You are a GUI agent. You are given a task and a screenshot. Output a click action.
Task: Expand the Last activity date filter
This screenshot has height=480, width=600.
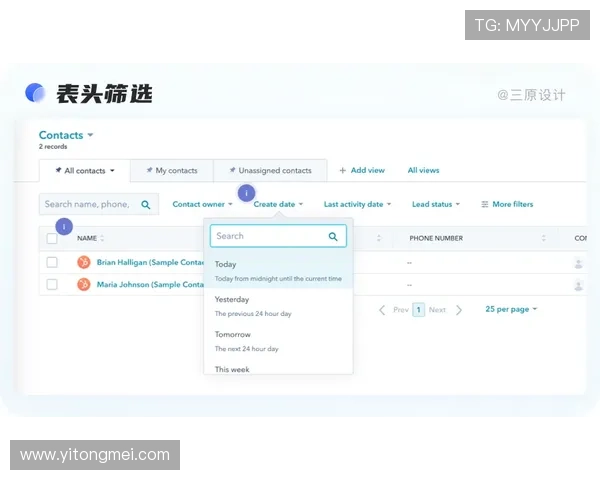tap(357, 204)
